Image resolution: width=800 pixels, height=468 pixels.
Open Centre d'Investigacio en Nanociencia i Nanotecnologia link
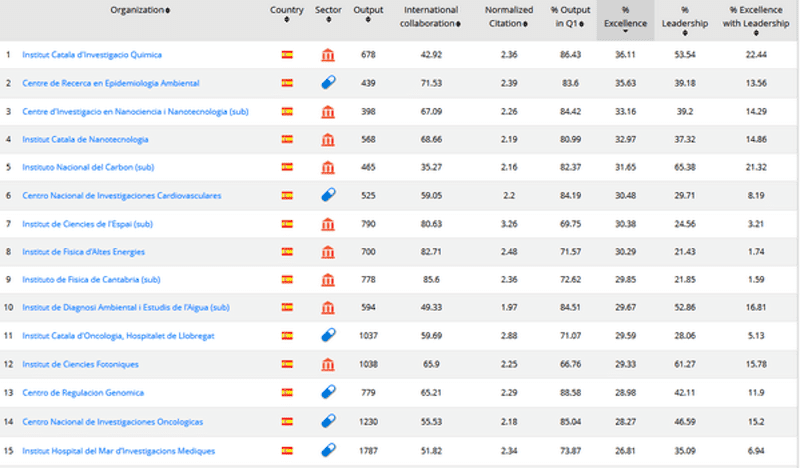pyautogui.click(x=135, y=111)
